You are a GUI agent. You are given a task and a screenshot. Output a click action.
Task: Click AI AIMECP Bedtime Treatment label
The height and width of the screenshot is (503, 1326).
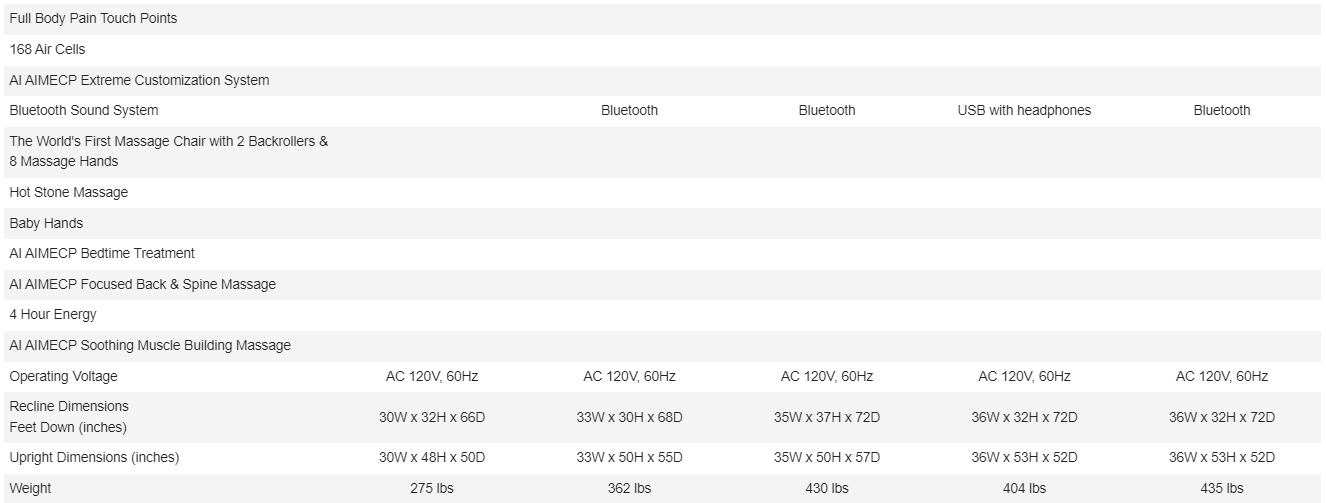[x=102, y=253]
